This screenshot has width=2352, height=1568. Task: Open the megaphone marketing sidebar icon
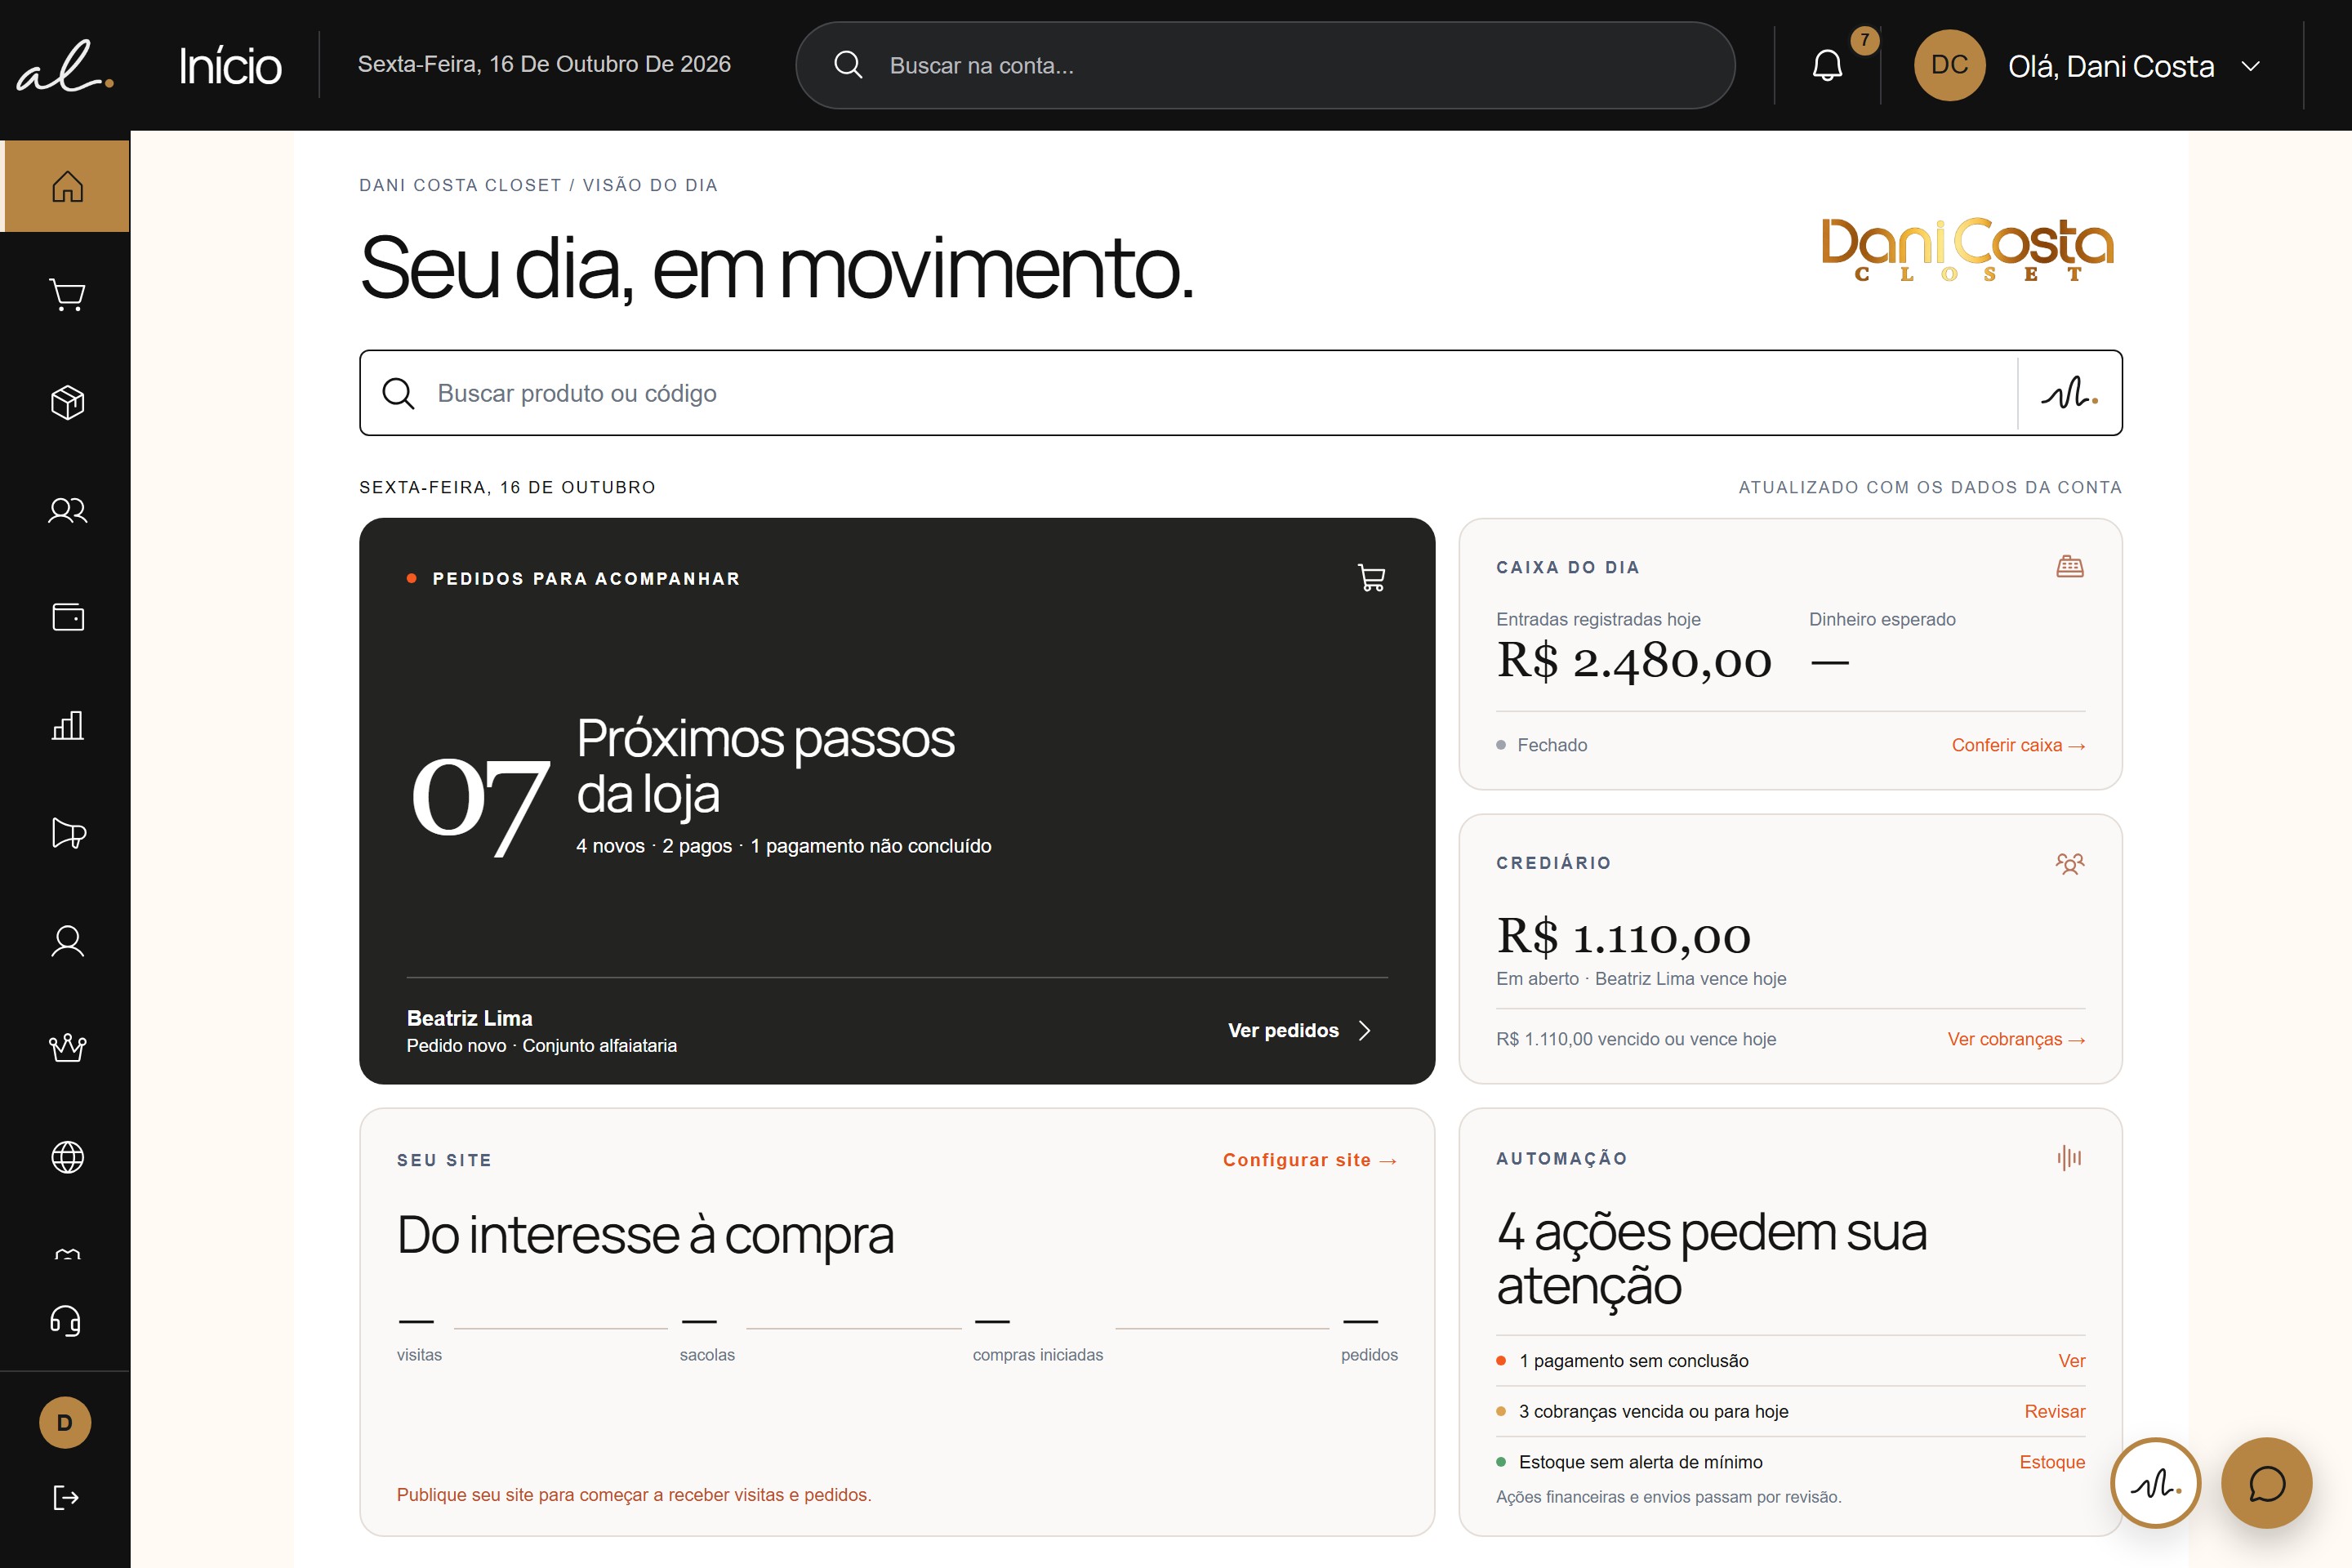click(x=67, y=833)
